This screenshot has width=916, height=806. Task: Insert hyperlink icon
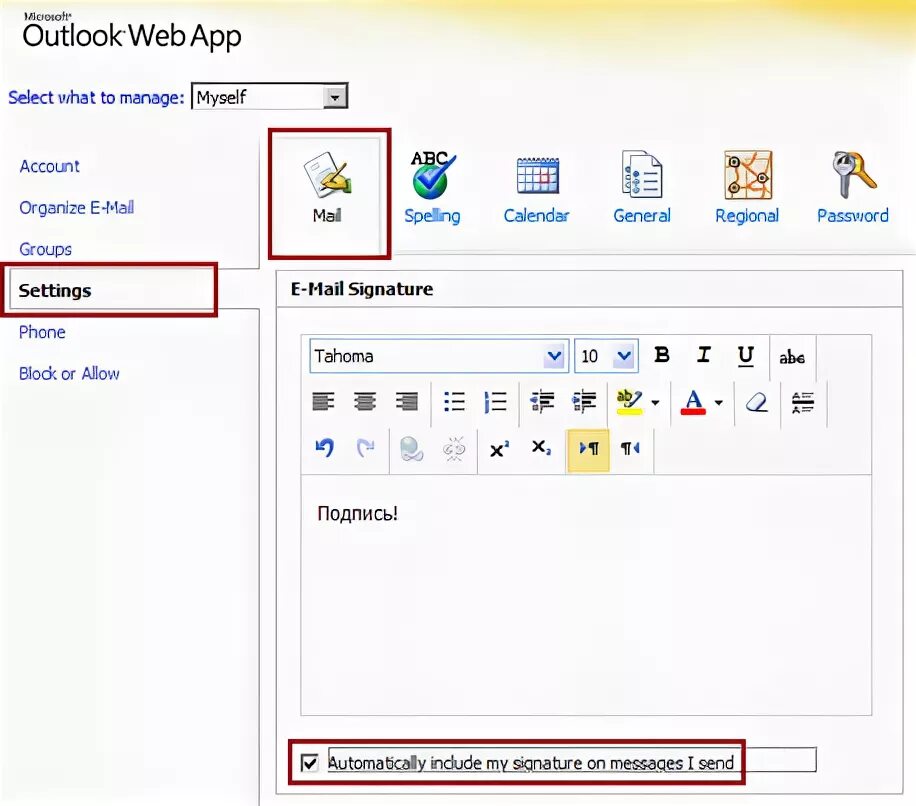coord(411,449)
